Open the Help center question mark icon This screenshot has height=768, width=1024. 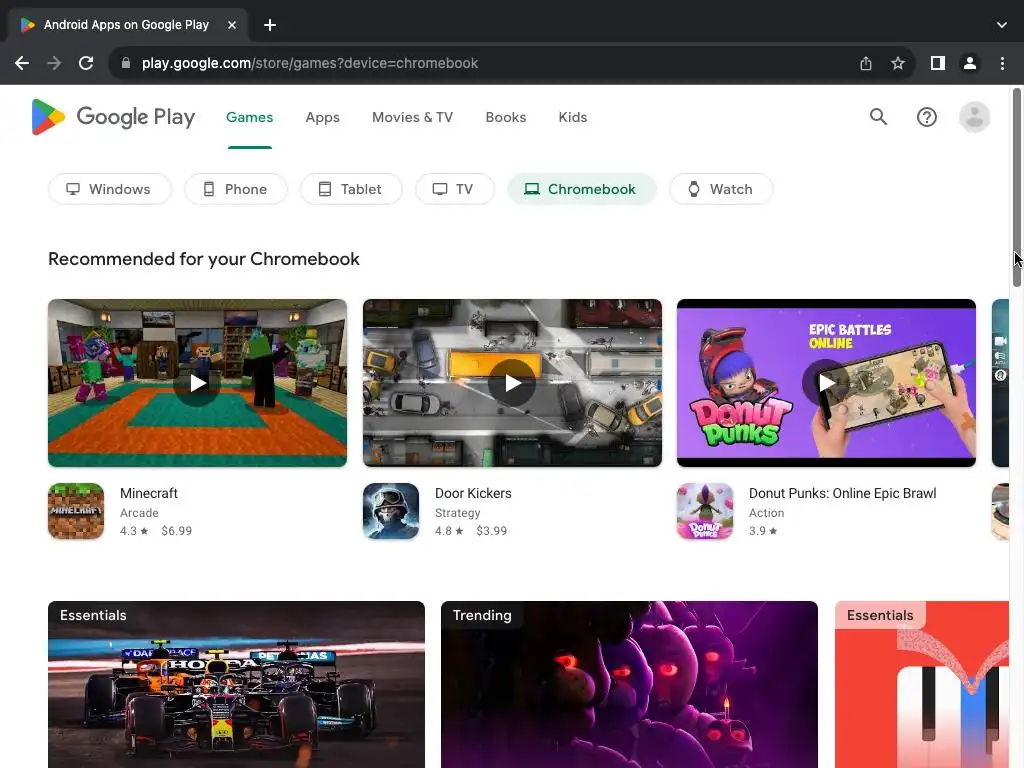927,117
